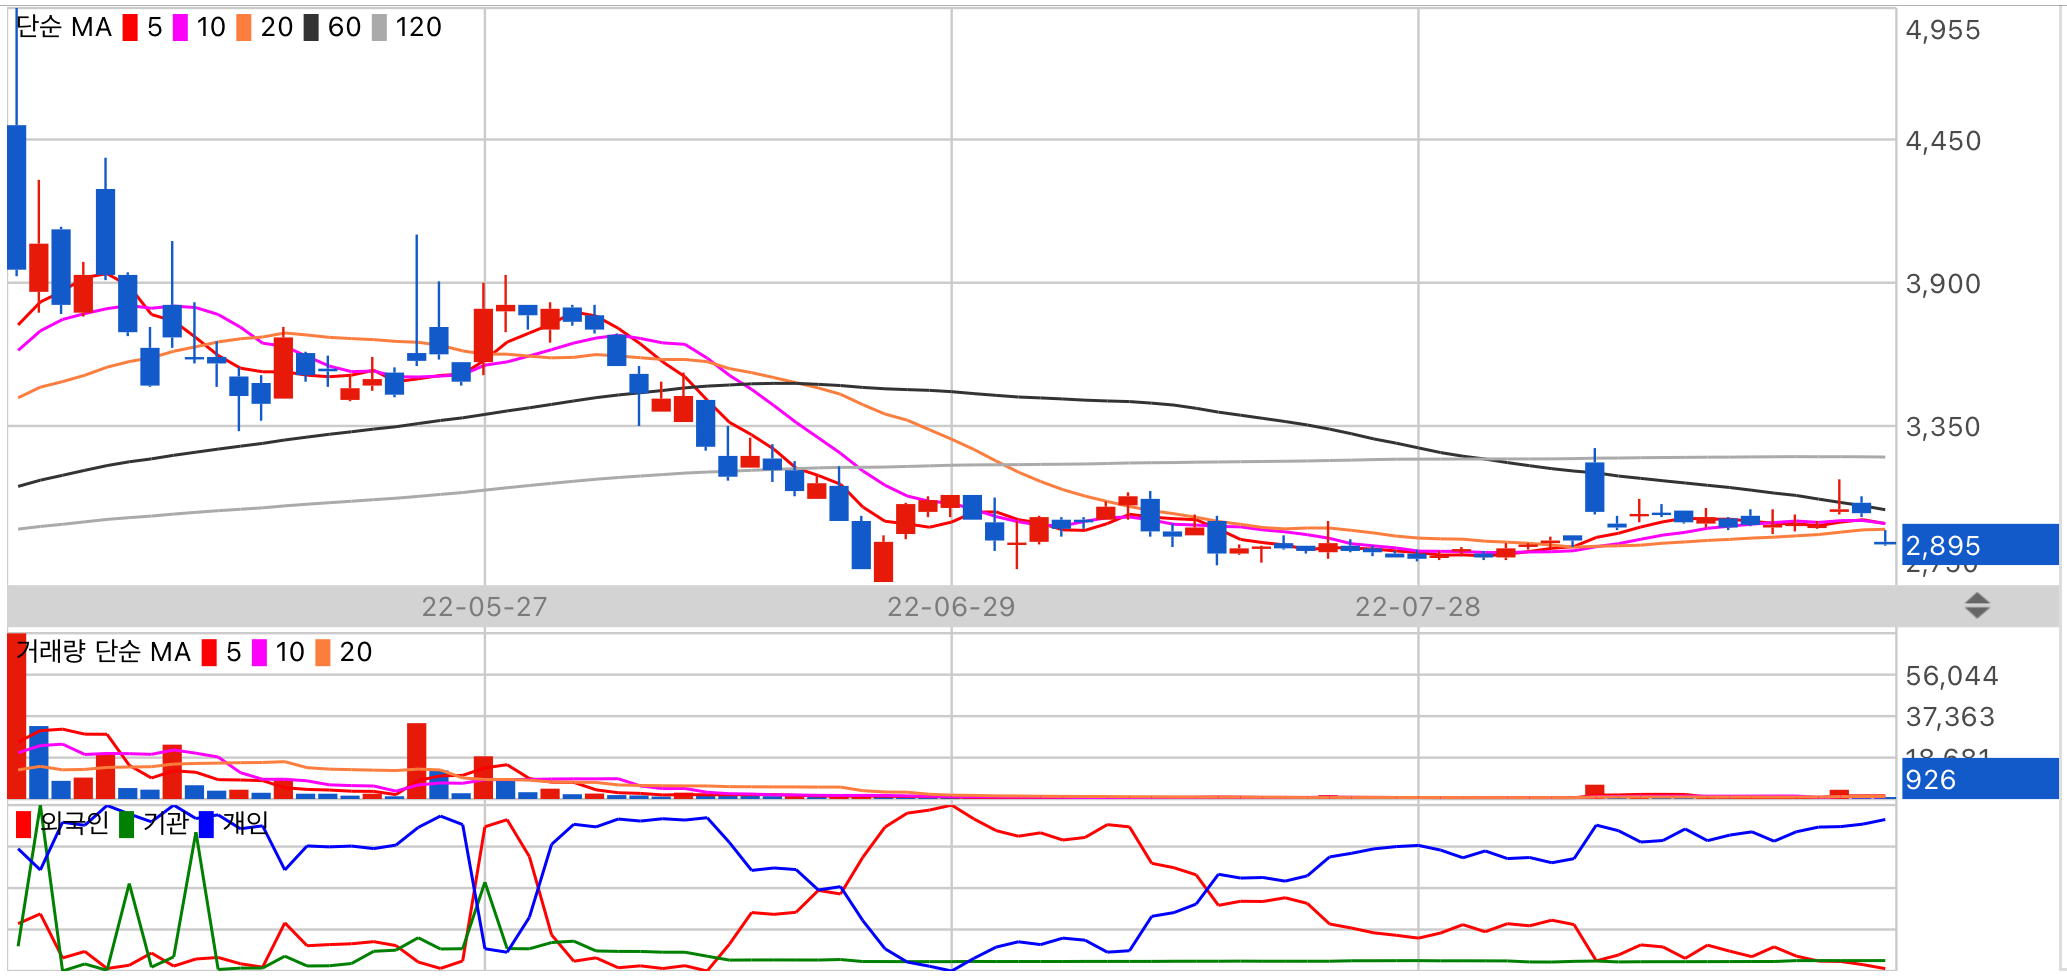This screenshot has width=2067, height=979.
Task: Click the orange 20 swatch in volume MA legend
Action: tap(323, 653)
